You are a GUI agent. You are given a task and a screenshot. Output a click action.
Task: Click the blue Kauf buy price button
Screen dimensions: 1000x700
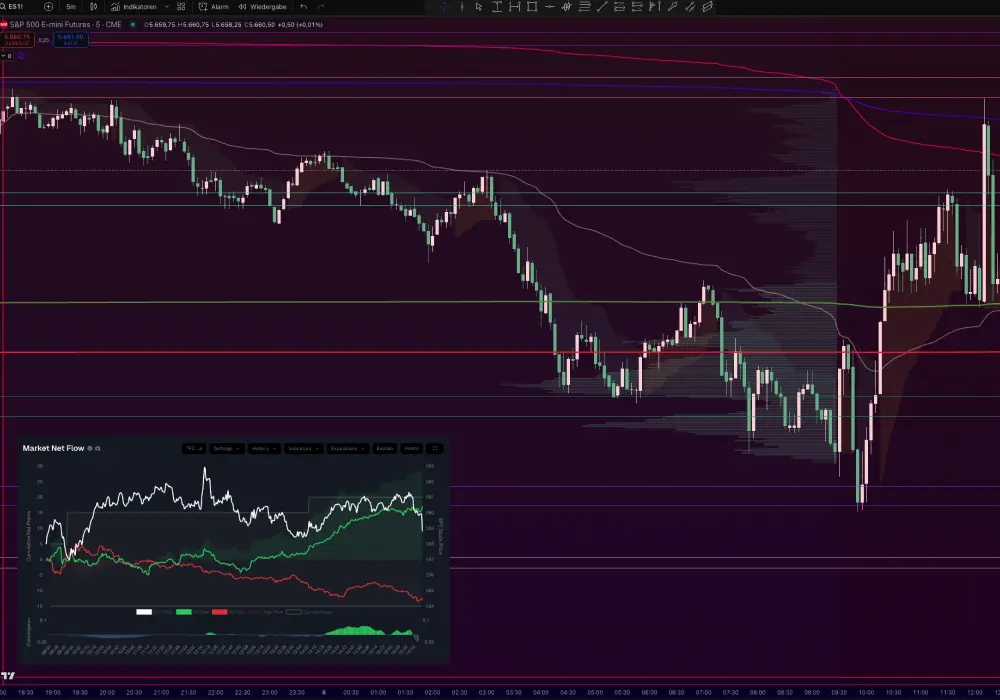[x=73, y=40]
